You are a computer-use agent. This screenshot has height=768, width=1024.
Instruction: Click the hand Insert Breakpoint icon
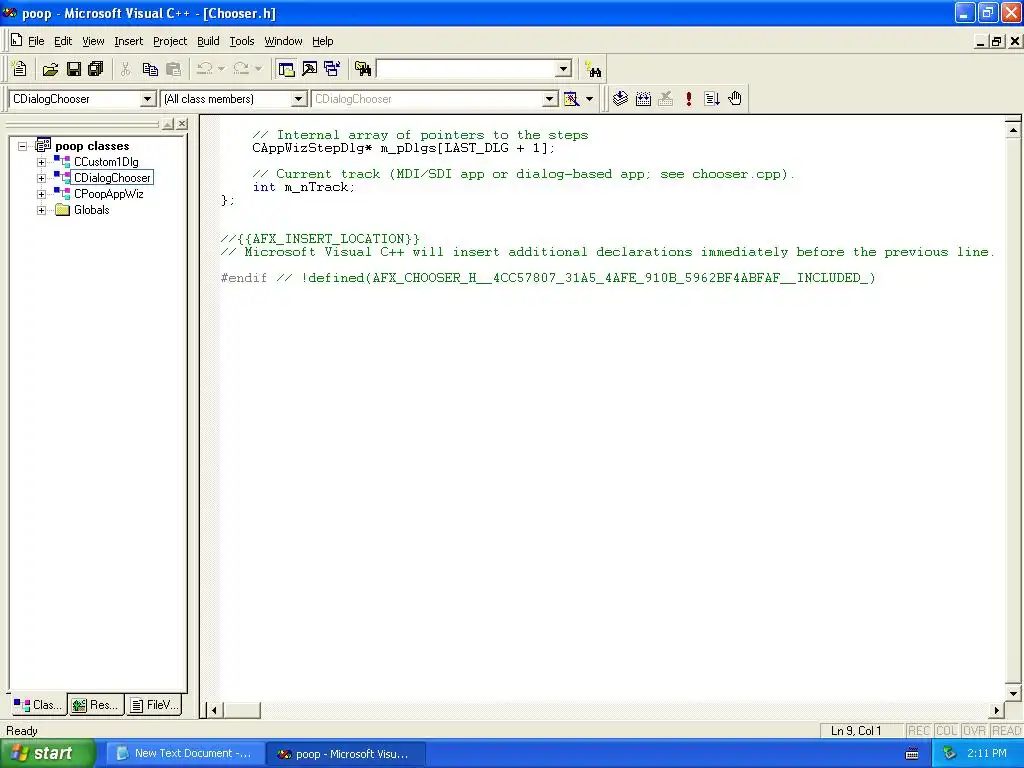coord(735,99)
